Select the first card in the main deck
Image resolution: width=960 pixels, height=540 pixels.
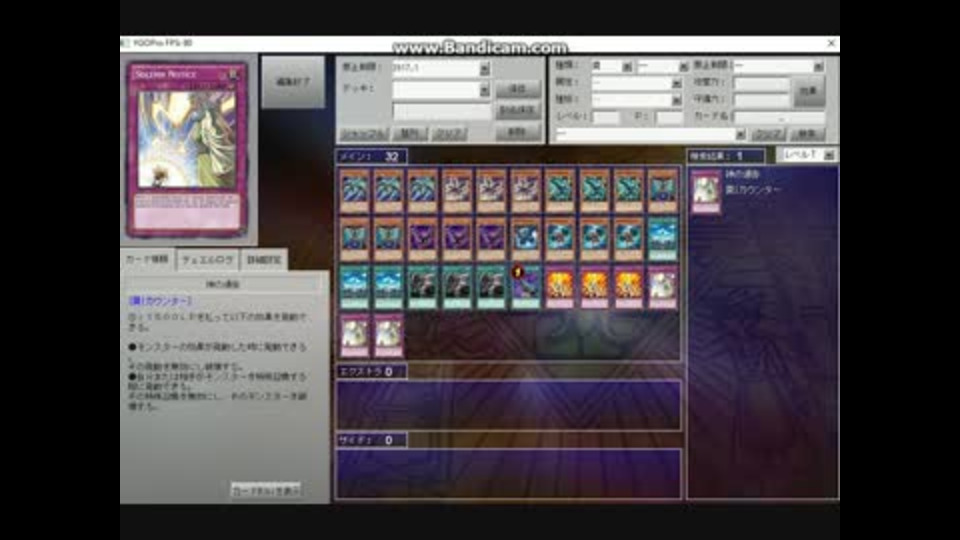coord(355,190)
